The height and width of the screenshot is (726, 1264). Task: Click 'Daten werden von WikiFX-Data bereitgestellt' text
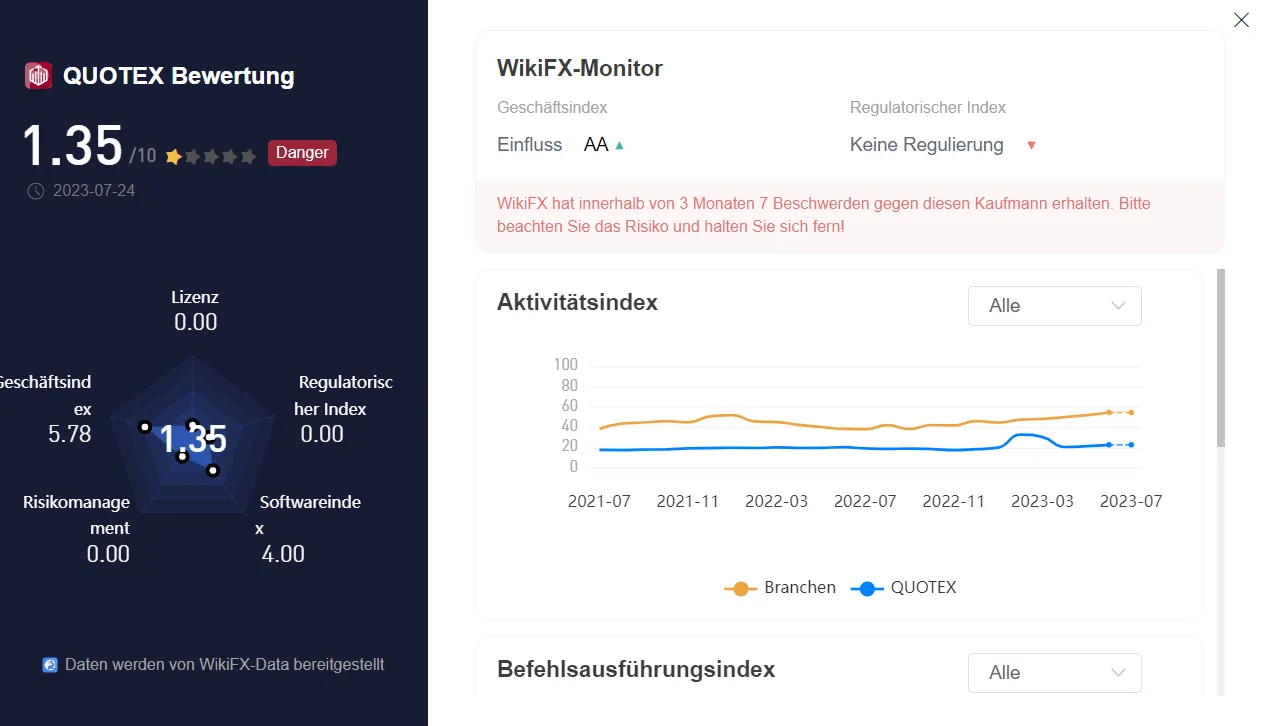224,664
